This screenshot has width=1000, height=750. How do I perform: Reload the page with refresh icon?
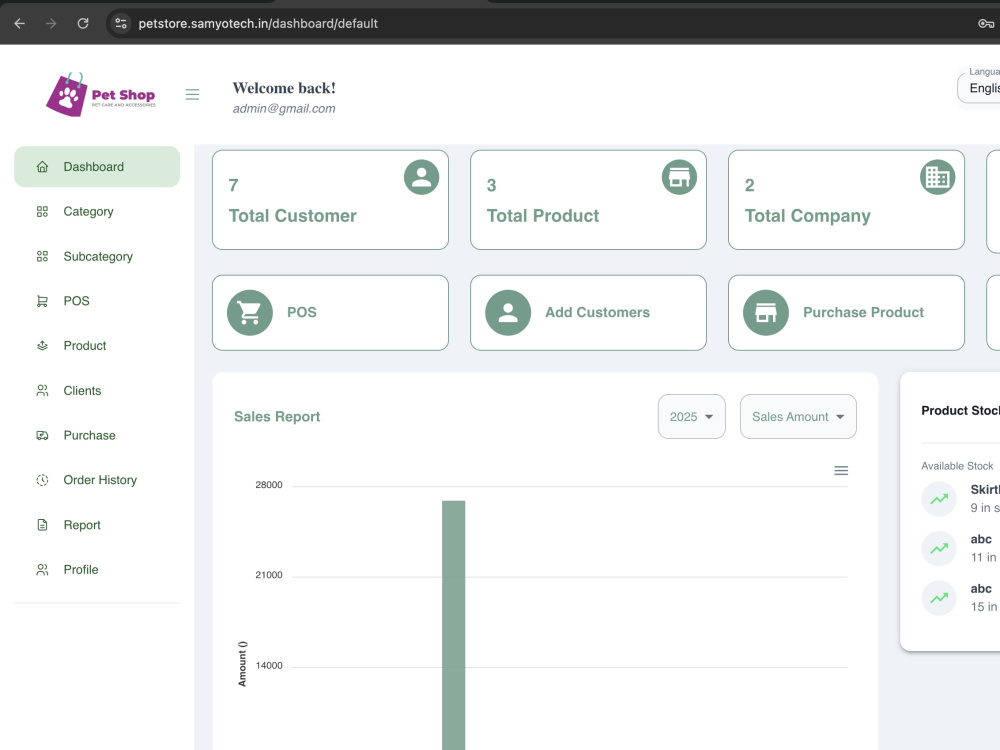click(83, 24)
